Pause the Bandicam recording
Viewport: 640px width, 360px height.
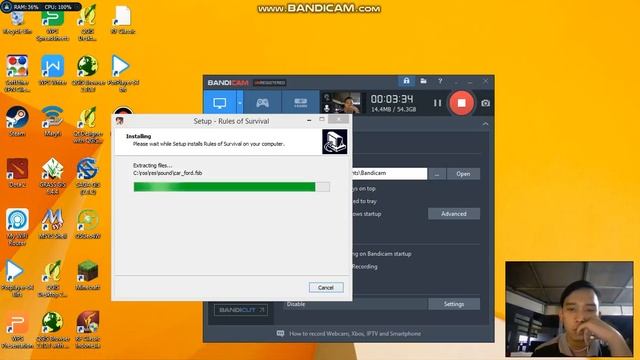438,103
